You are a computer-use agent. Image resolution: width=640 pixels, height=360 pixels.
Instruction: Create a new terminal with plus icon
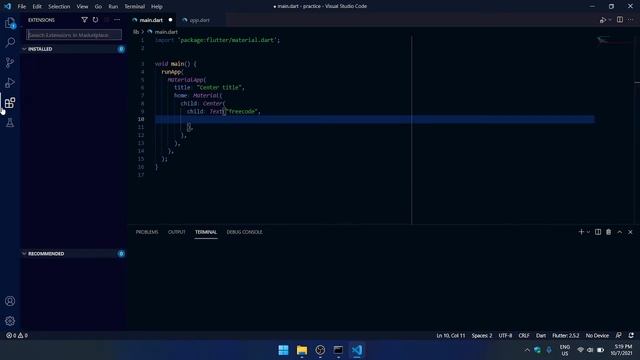tap(581, 232)
